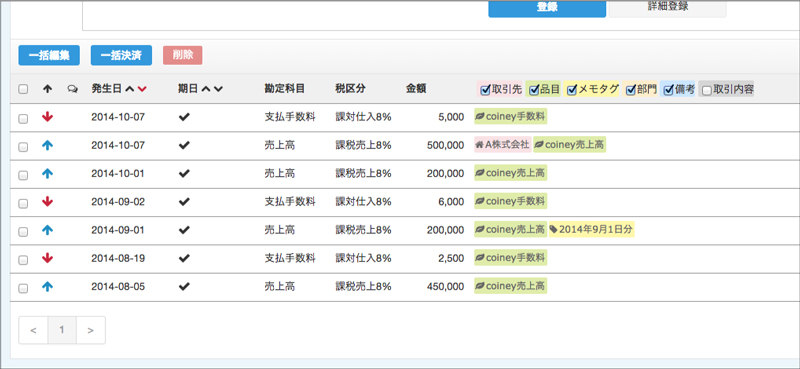Click the red 削除 button

(183, 55)
